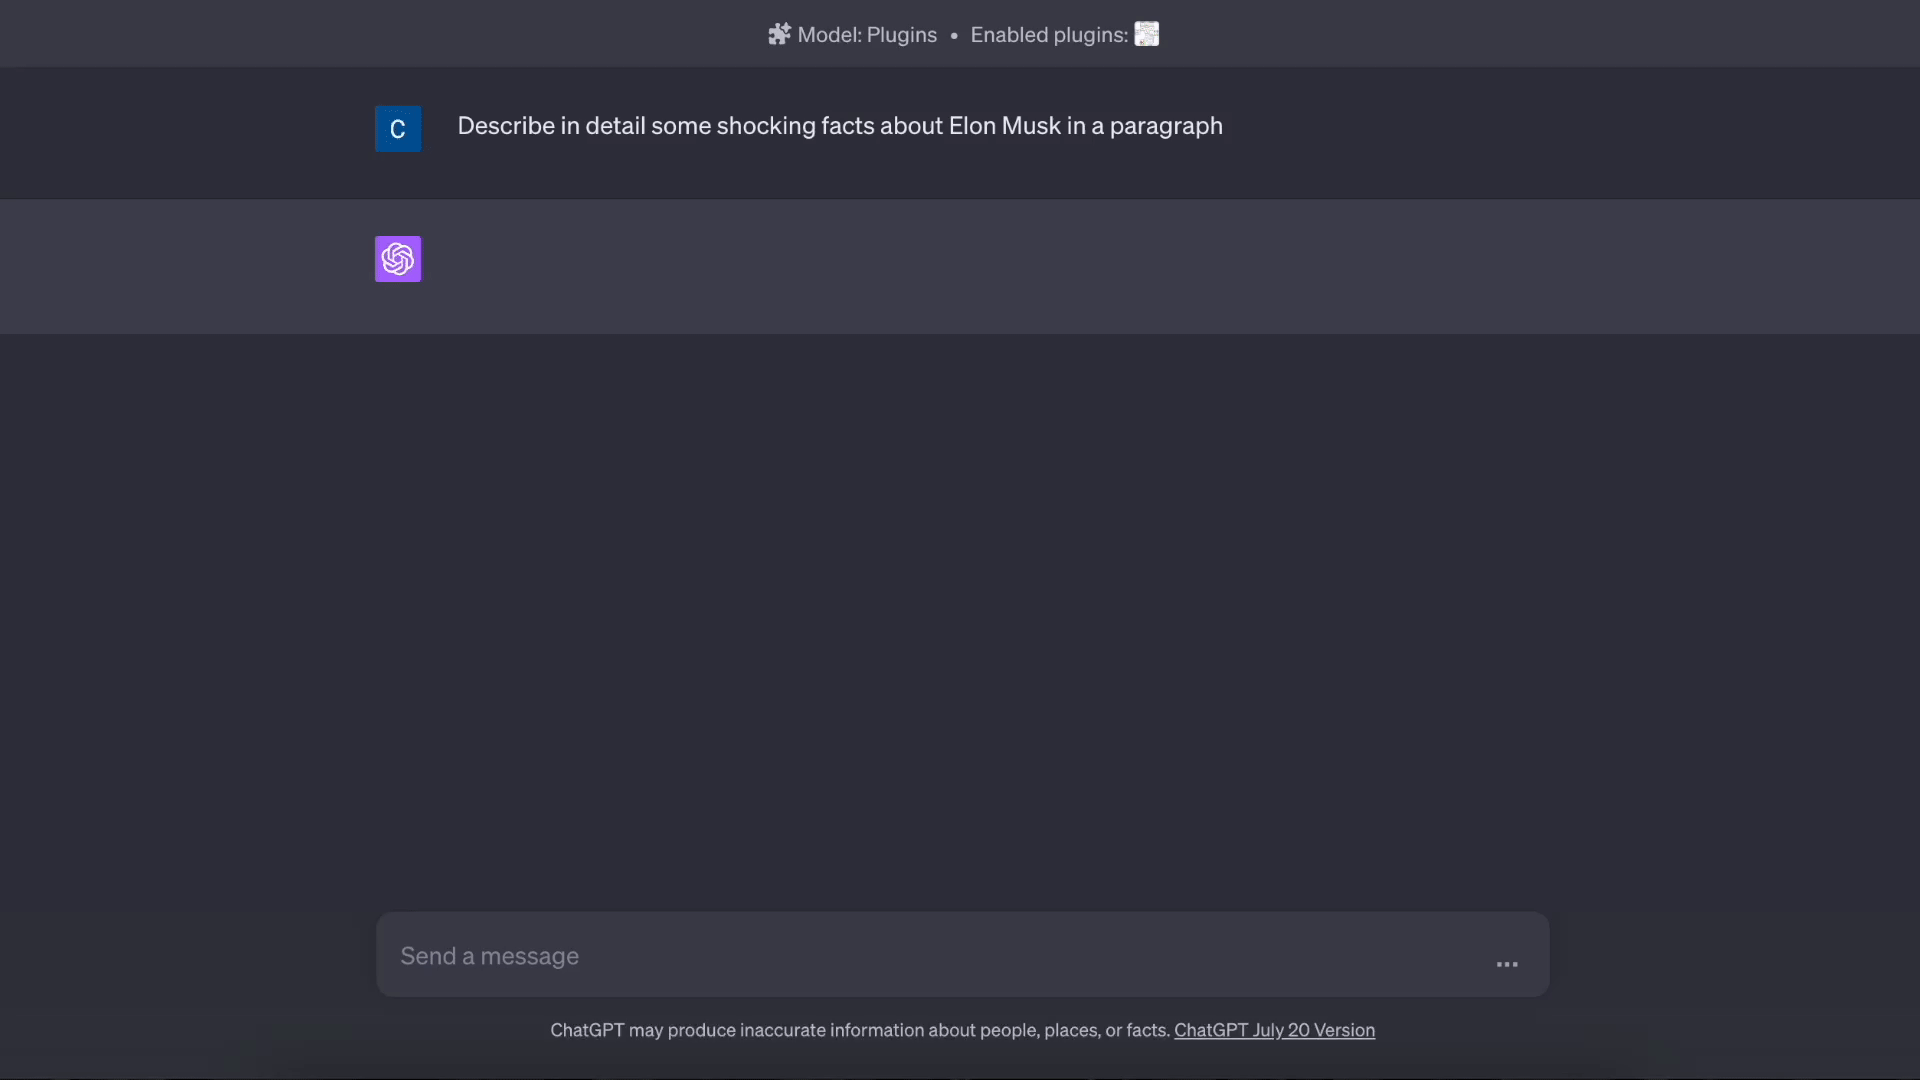Click the purple ChatGPT response icon
Image resolution: width=1920 pixels, height=1080 pixels.
click(397, 259)
